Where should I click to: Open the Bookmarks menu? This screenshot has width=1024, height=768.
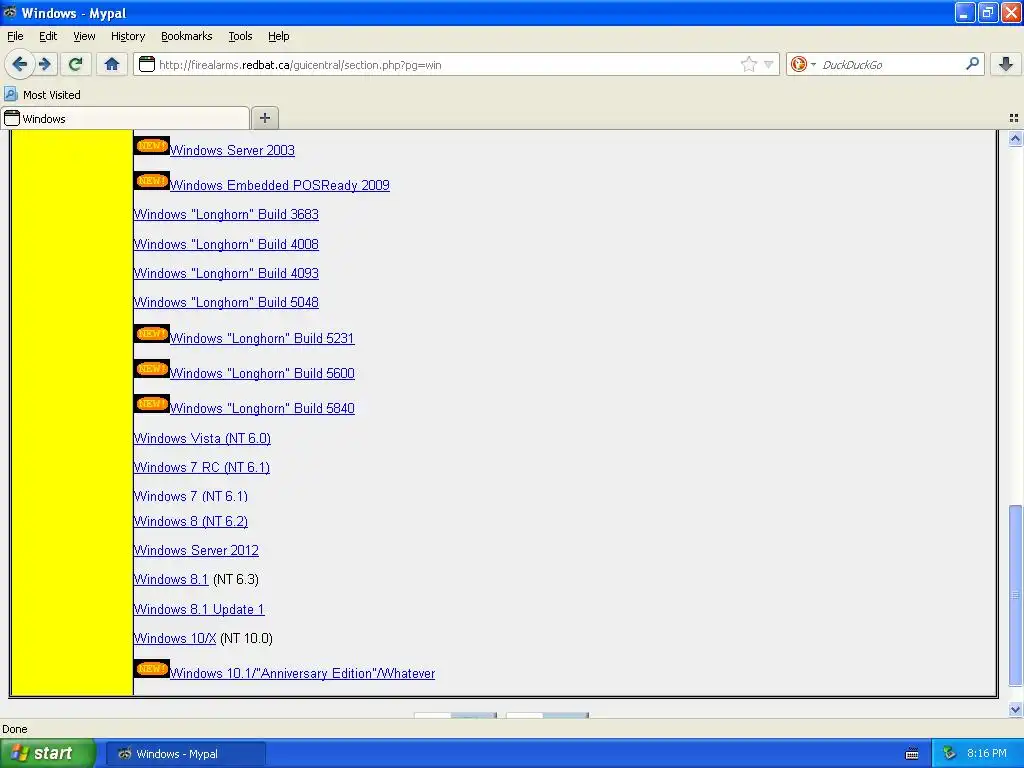click(186, 36)
